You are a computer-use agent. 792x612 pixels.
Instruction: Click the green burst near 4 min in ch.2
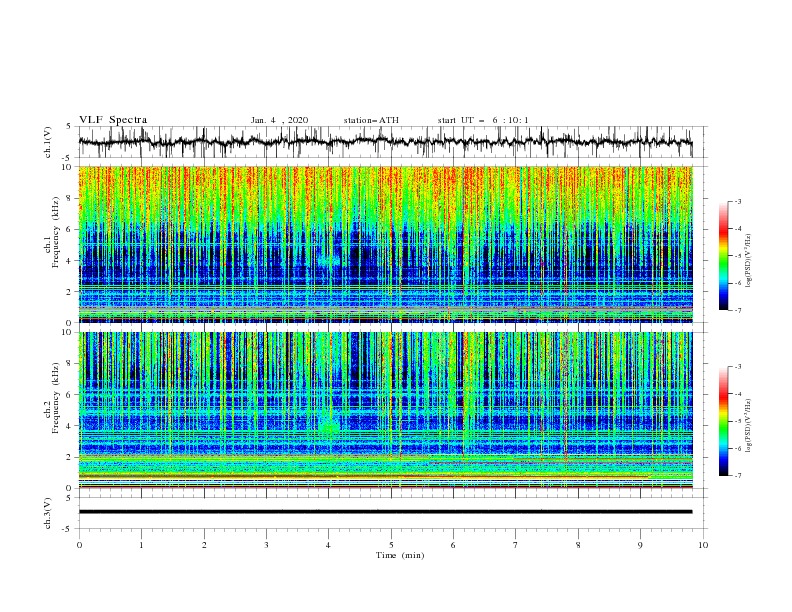329,427
